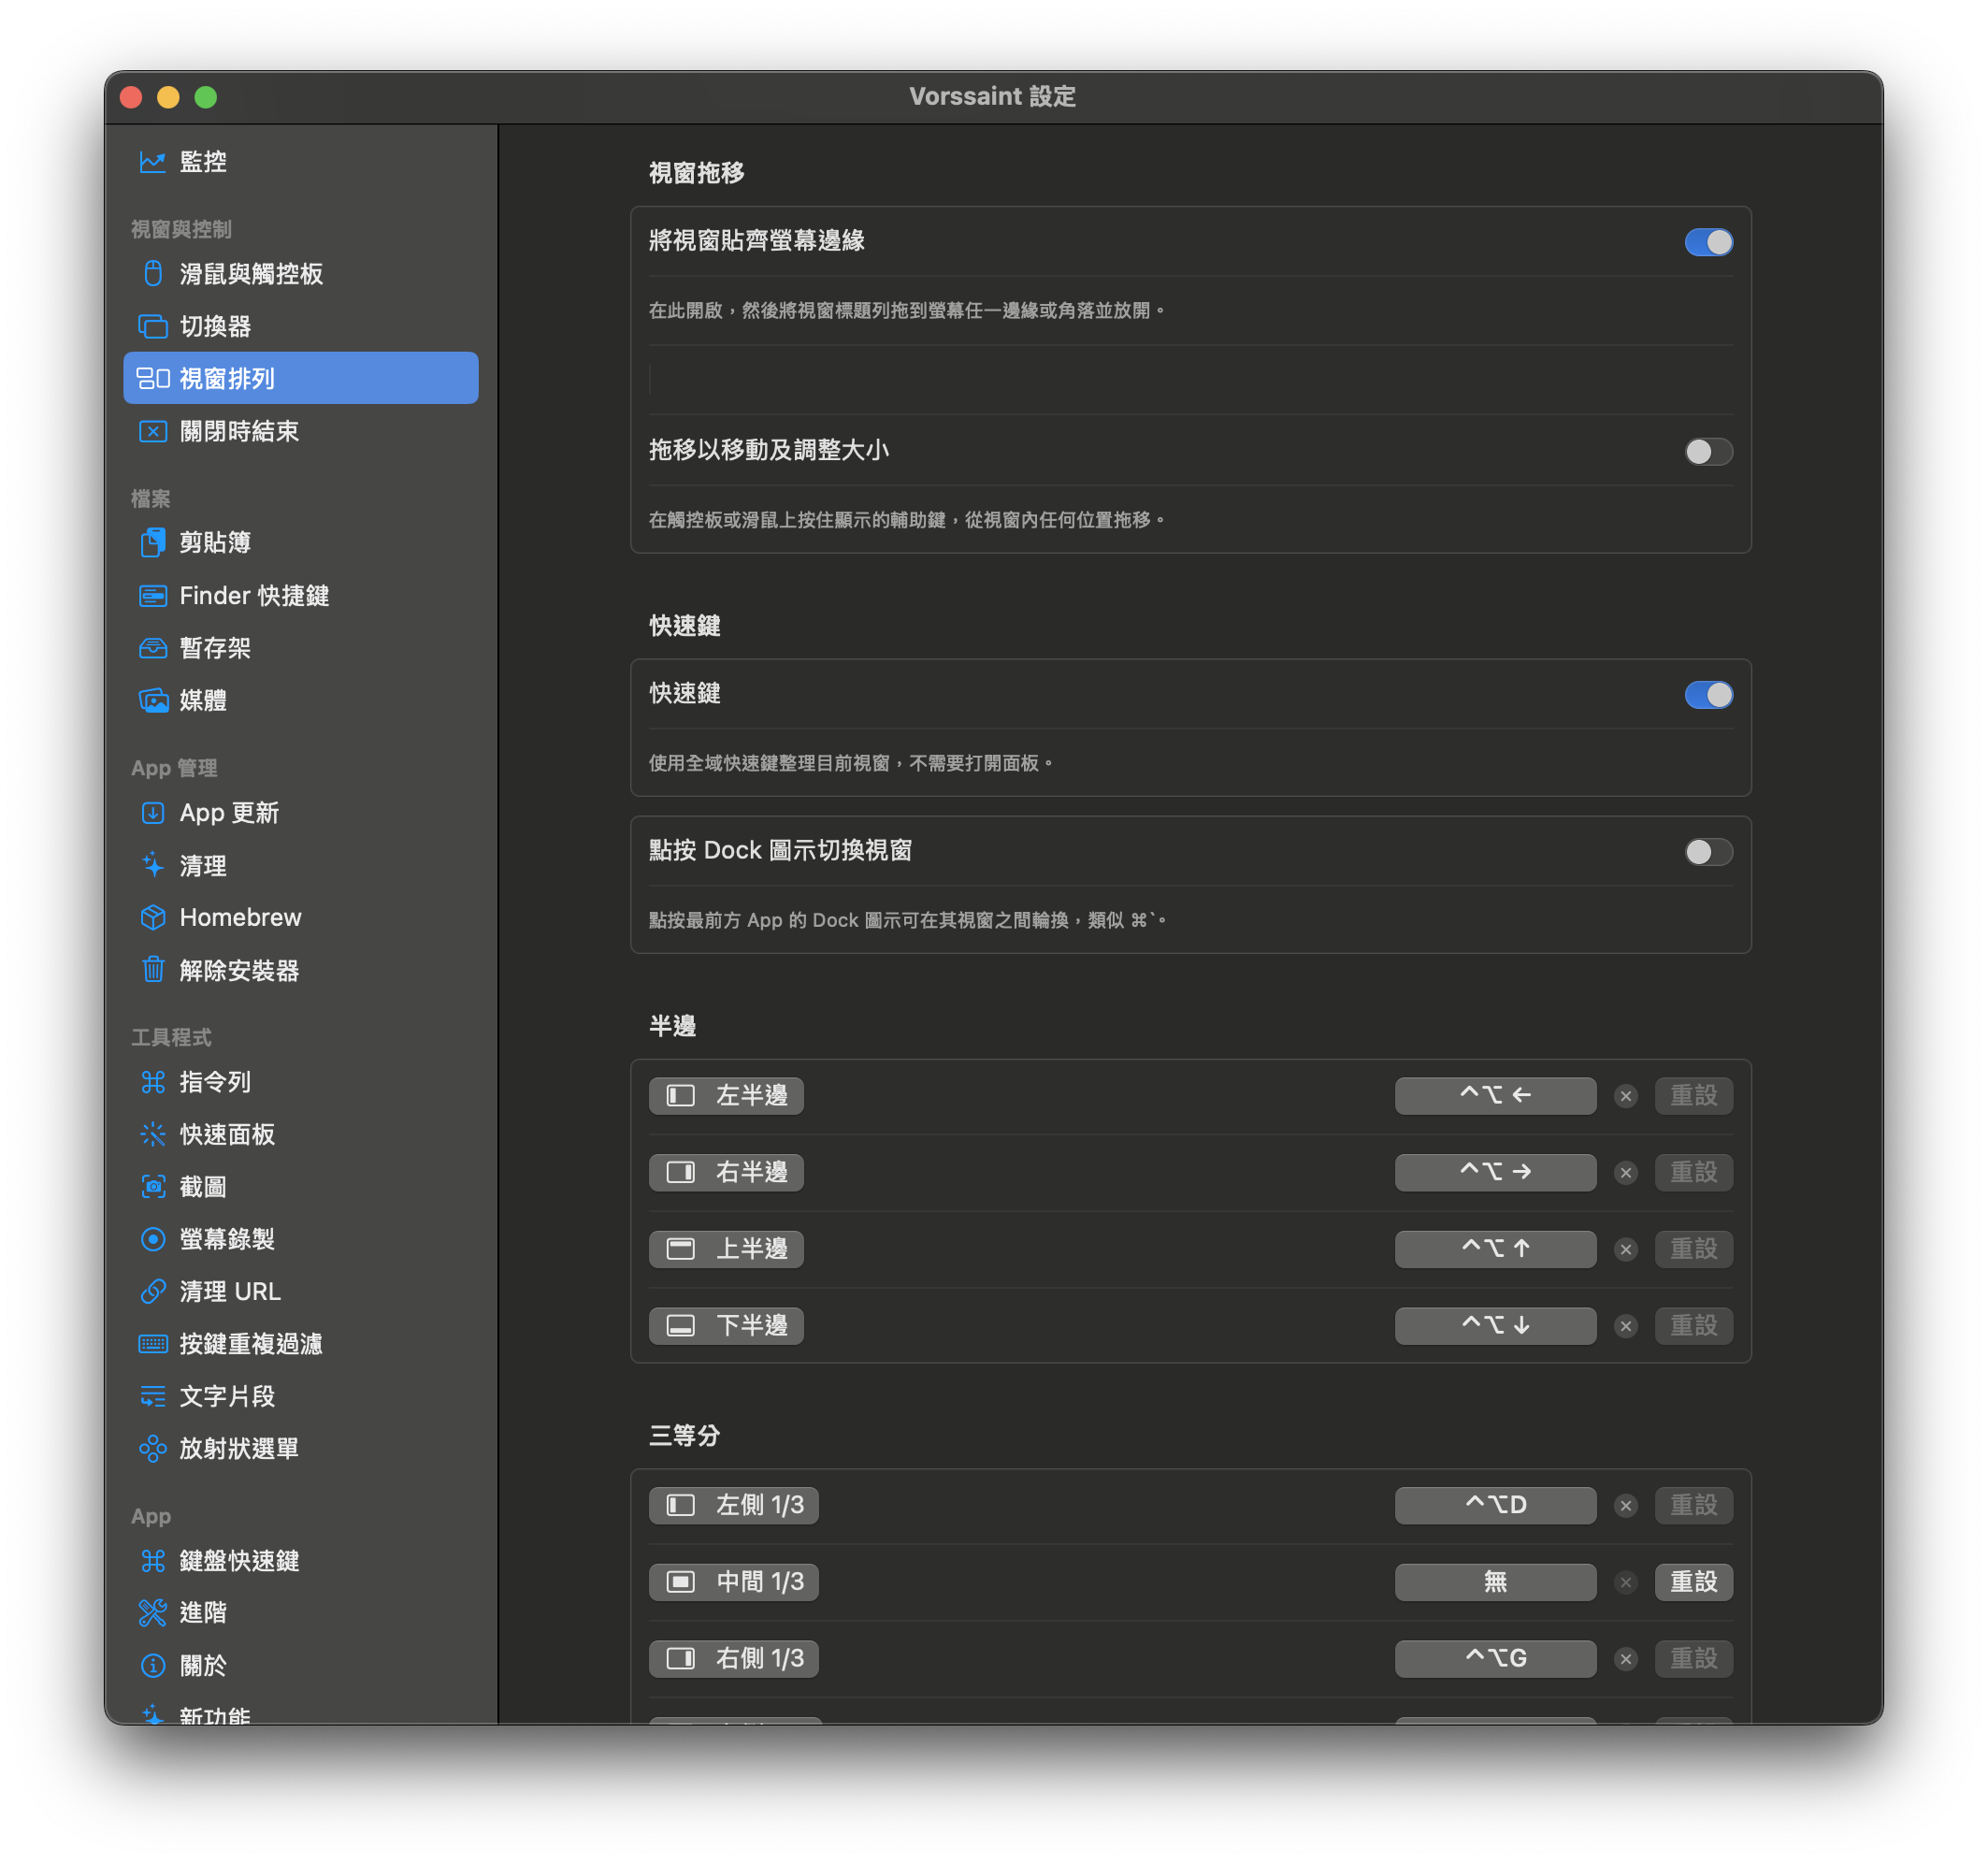The height and width of the screenshot is (1863, 1988).
Task: Go to the 新功能 sidebar item
Action: click(x=300, y=1715)
